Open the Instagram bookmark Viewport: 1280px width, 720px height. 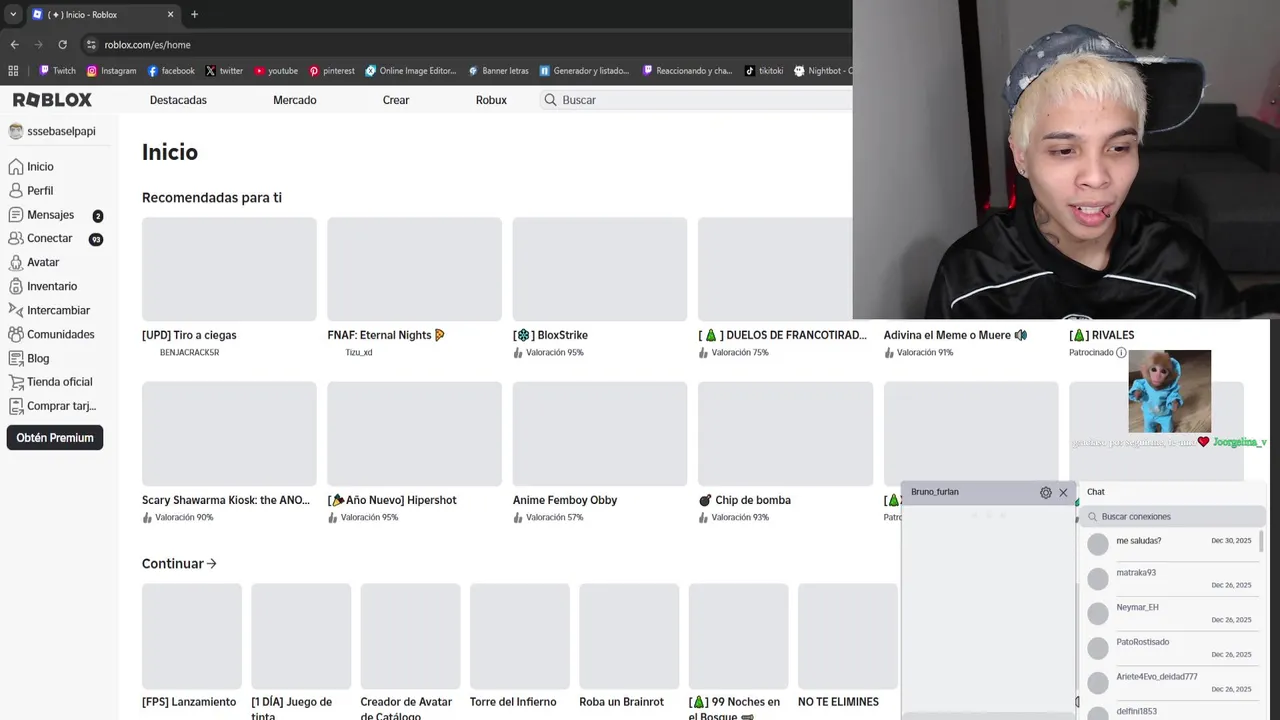(x=111, y=71)
